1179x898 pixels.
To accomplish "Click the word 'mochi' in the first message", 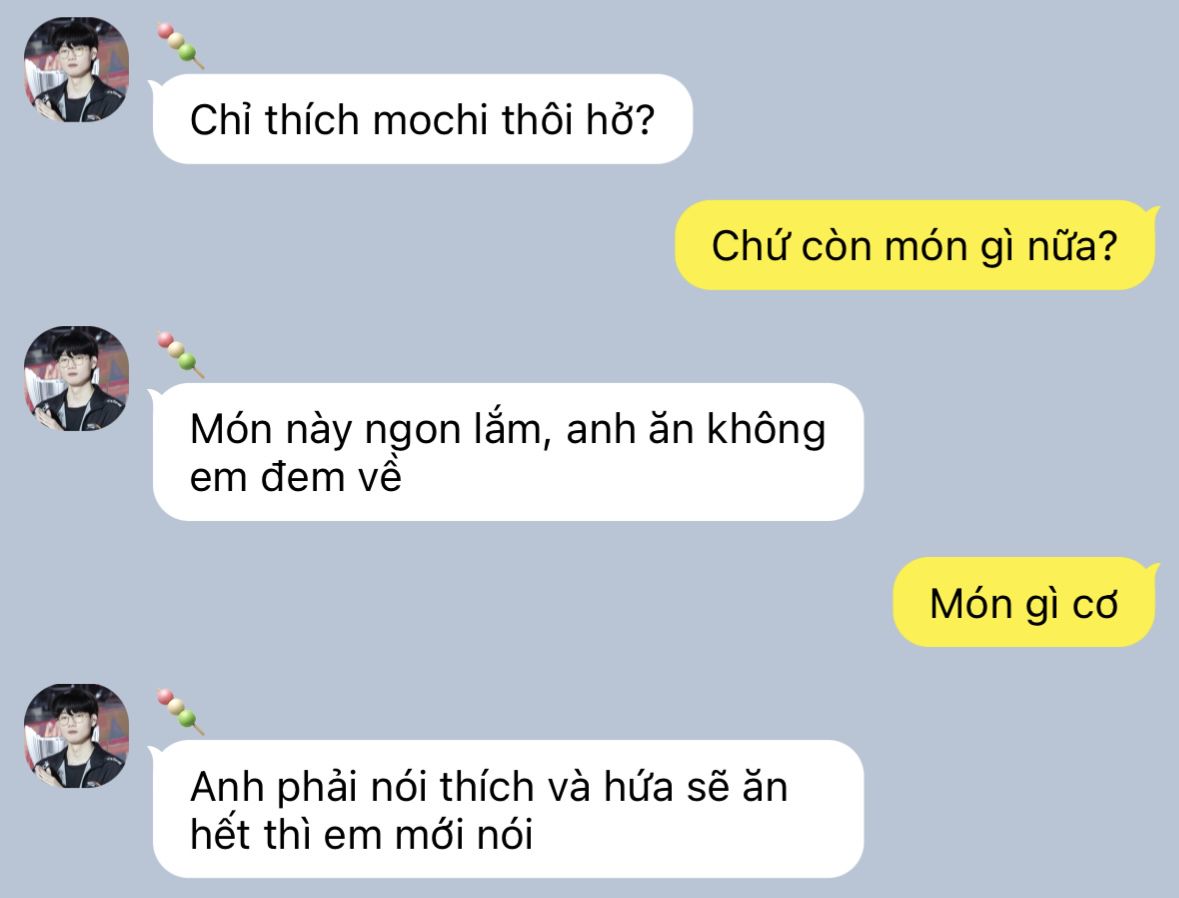I will click(430, 120).
